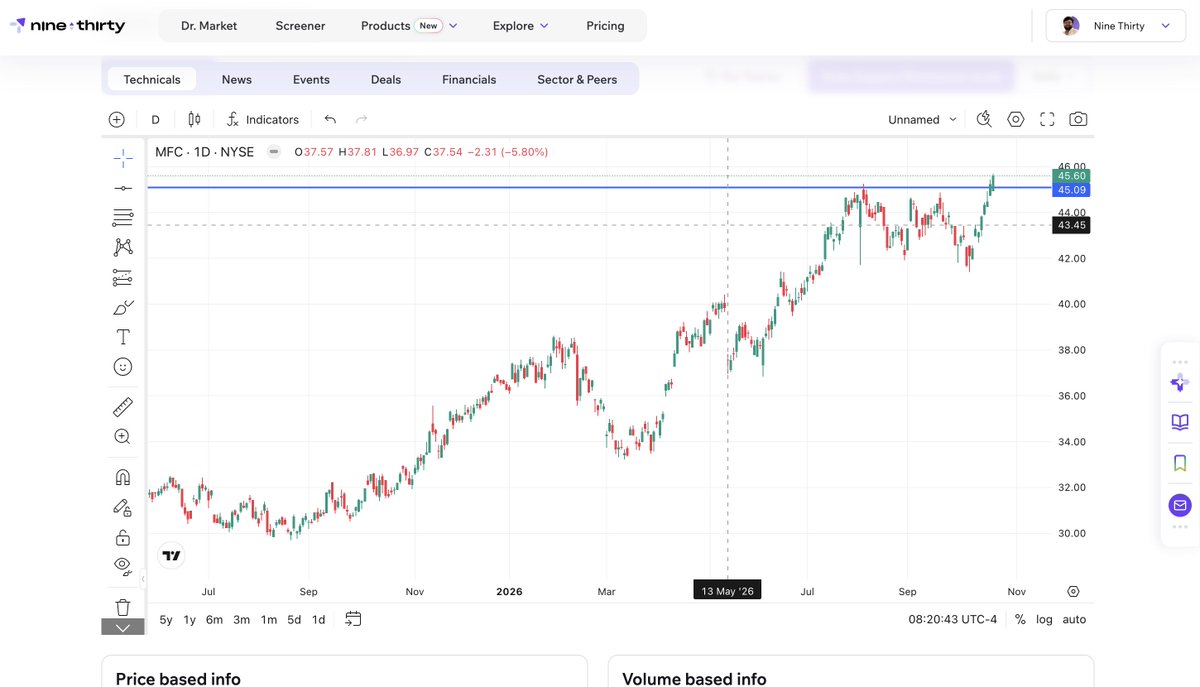This screenshot has width=1200, height=687.
Task: Redo the chart action
Action: pos(362,119)
